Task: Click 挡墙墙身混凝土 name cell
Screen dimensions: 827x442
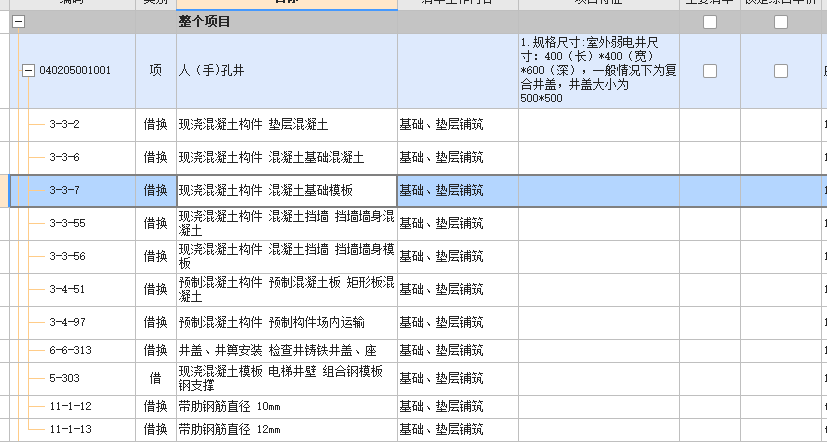Action: click(x=287, y=224)
